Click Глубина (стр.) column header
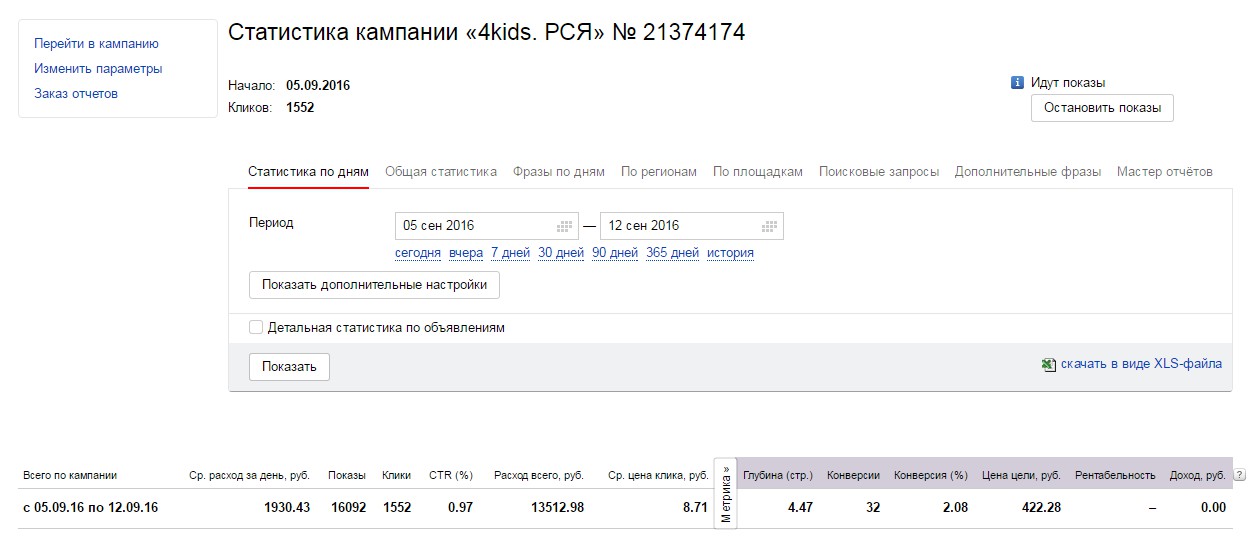Viewport: 1250px width, 546px height. pos(778,476)
